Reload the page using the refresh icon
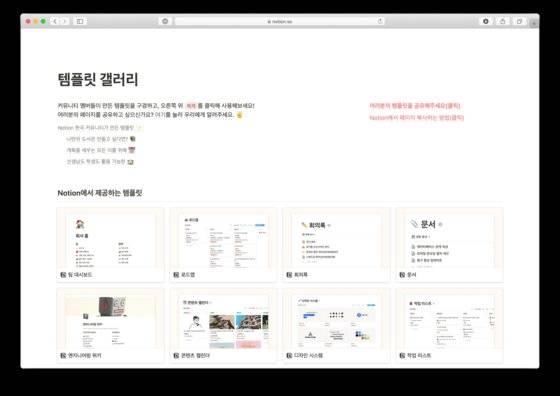The image size is (560, 396). coord(380,21)
